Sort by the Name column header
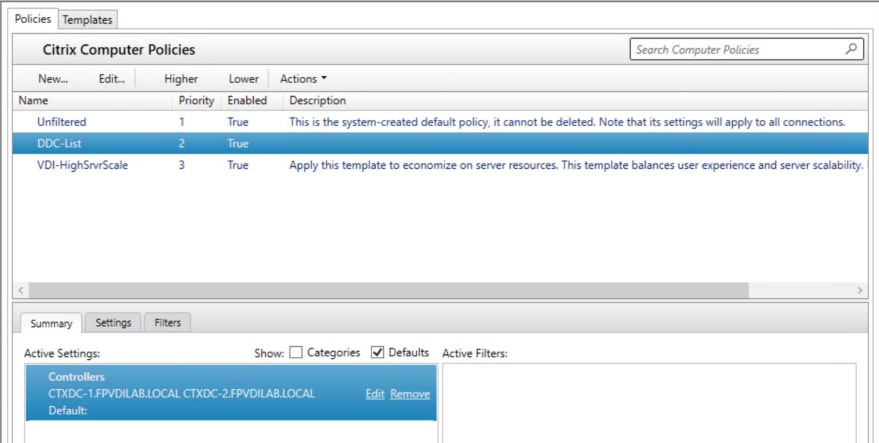This screenshot has width=879, height=443. (92, 101)
